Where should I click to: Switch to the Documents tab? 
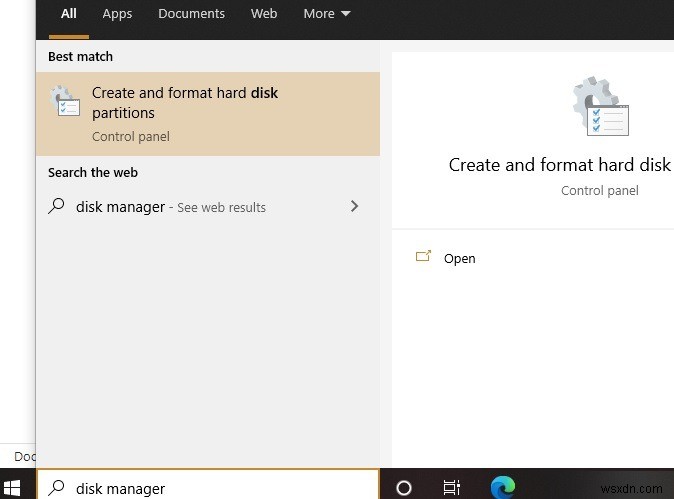191,14
